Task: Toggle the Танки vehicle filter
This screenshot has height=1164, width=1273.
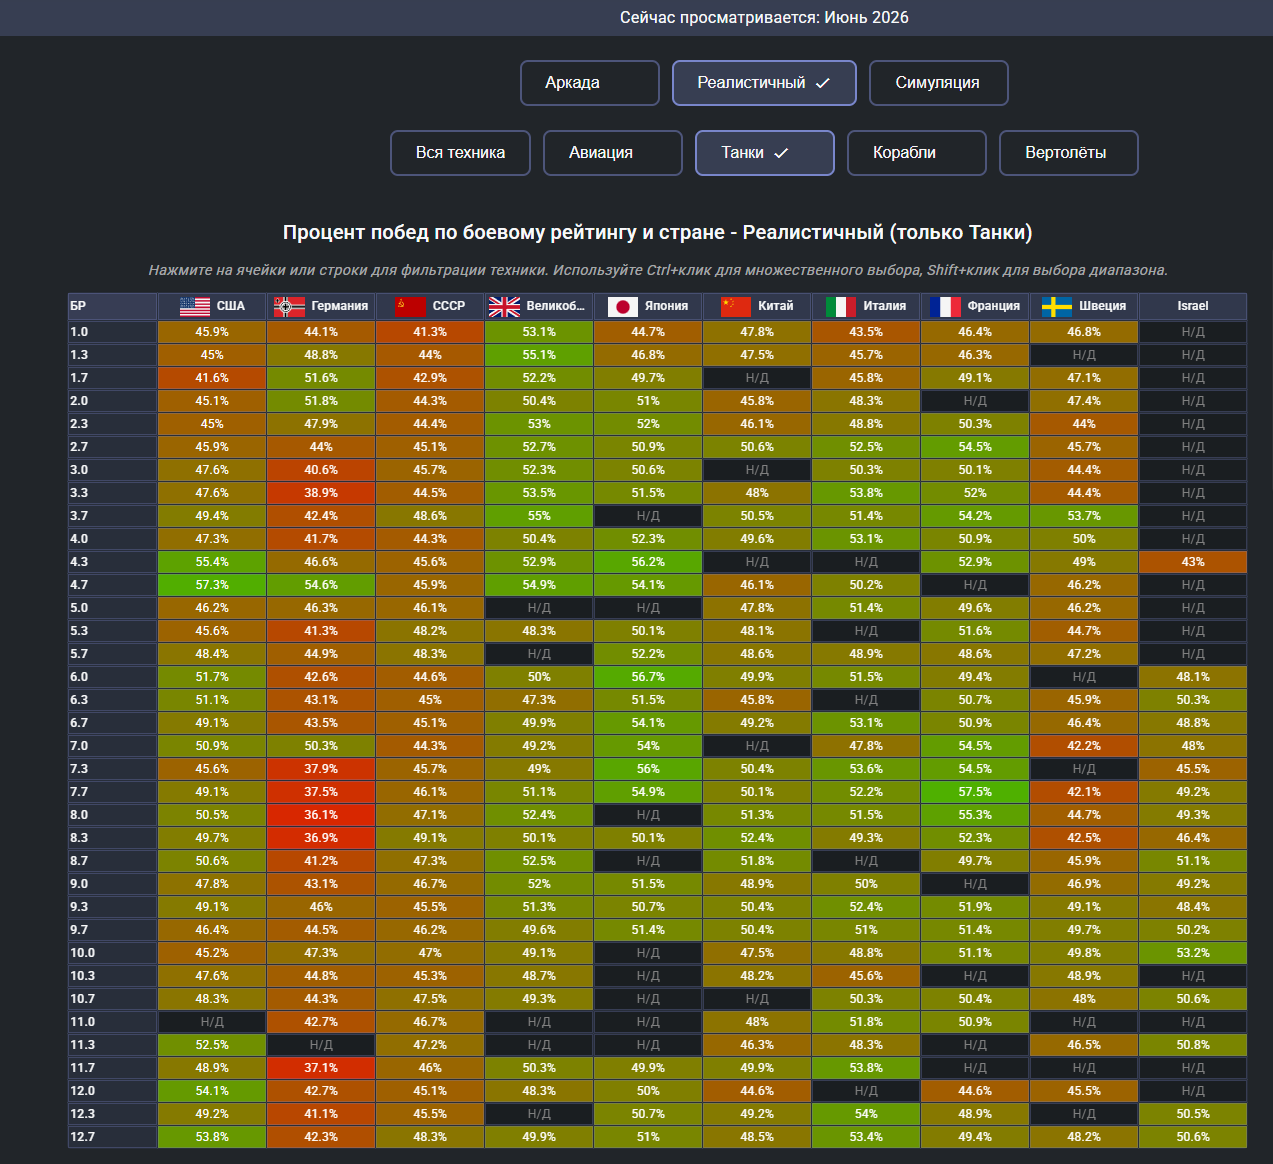Action: (x=765, y=153)
